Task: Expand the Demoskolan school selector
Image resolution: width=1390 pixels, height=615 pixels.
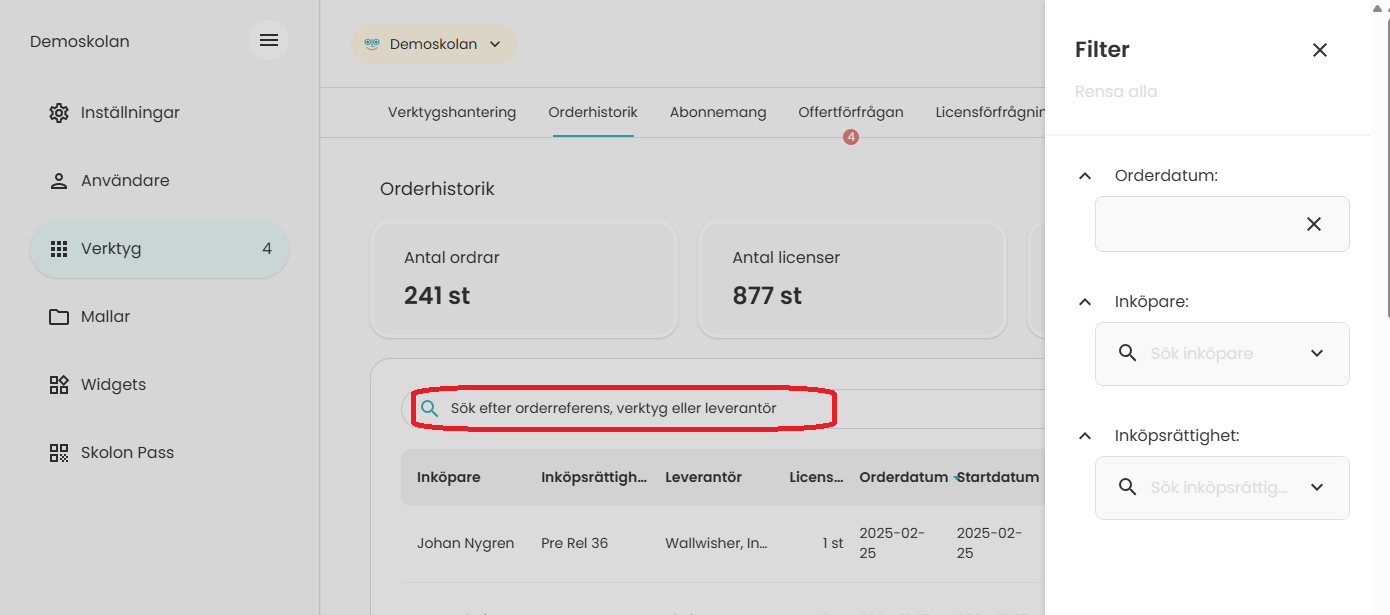Action: point(433,44)
